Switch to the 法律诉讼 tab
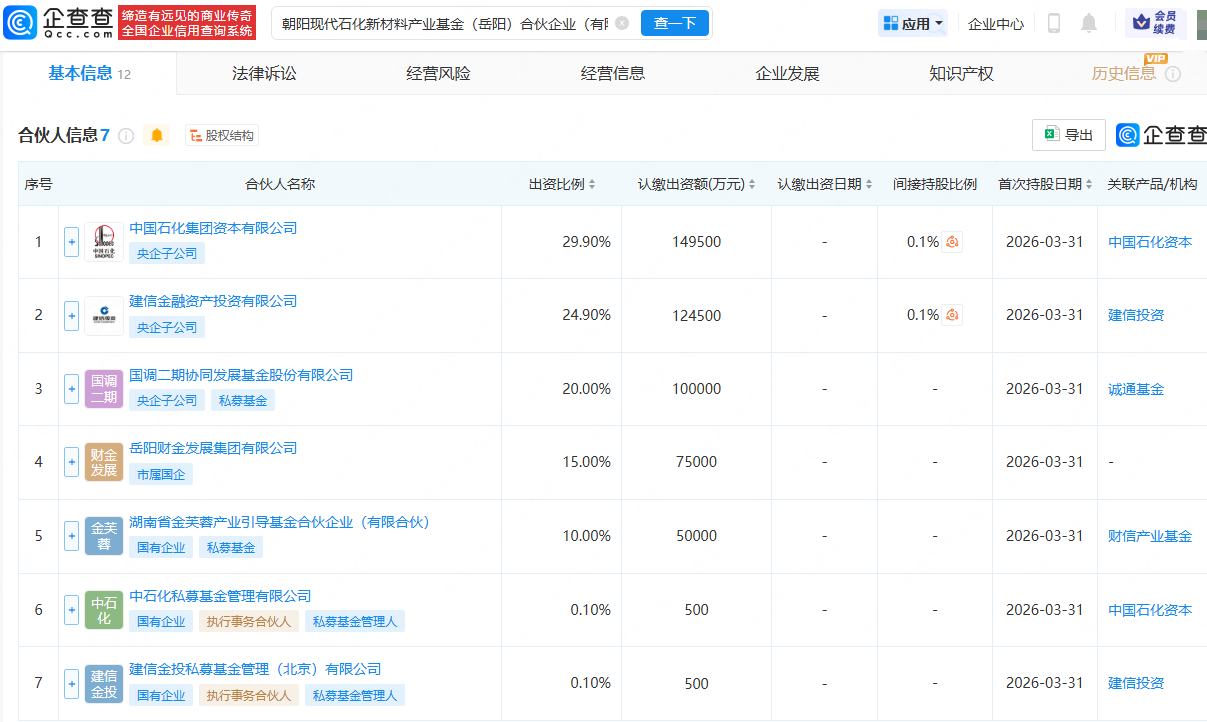Image resolution: width=1207 pixels, height=722 pixels. (x=264, y=74)
